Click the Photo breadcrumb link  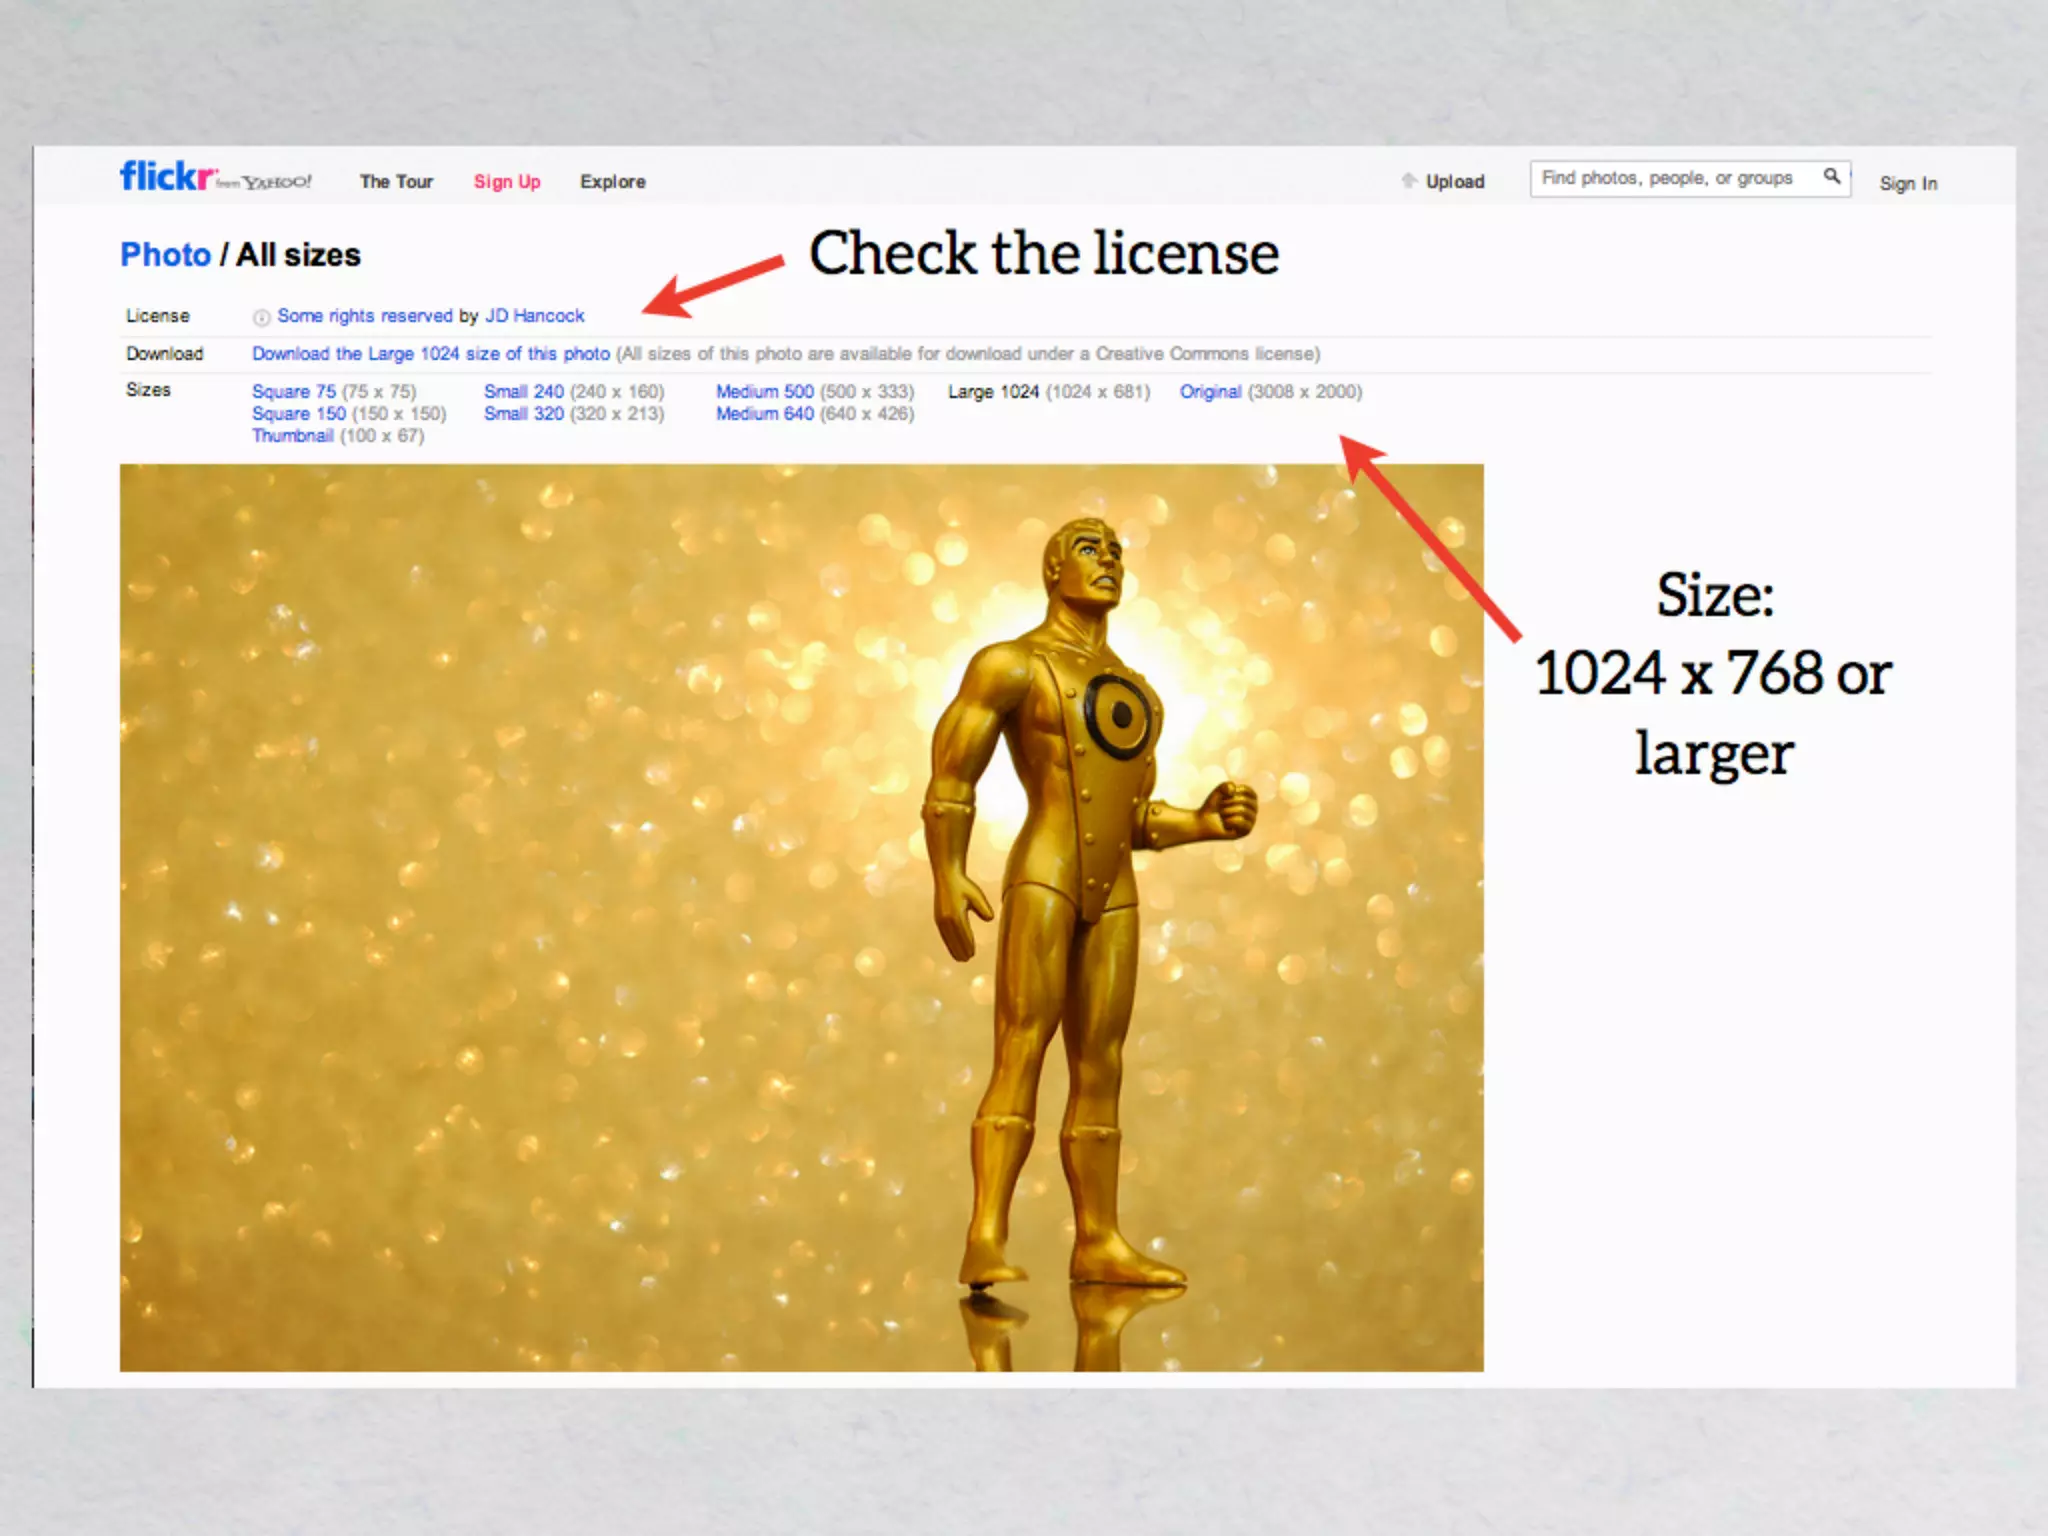click(x=165, y=255)
